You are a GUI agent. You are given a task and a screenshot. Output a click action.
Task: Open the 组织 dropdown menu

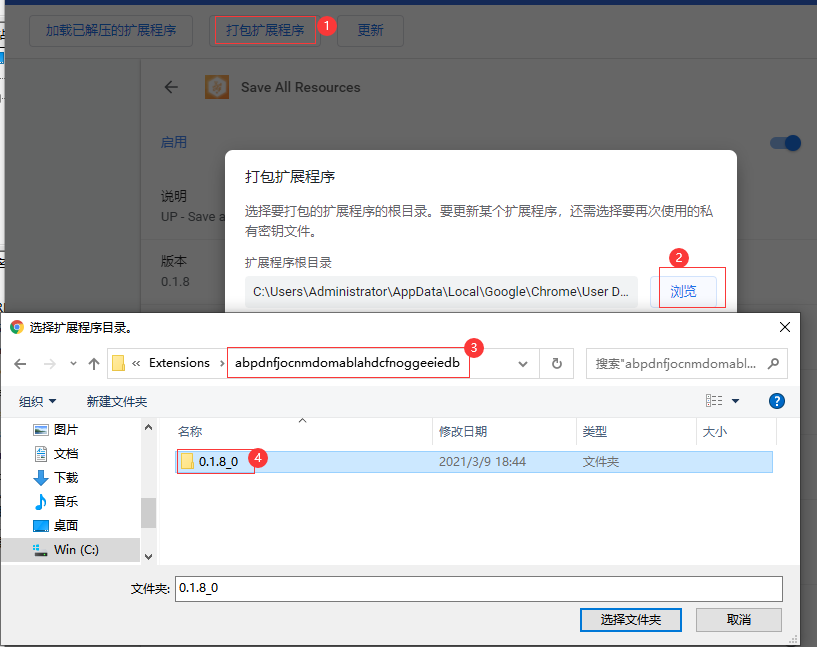pyautogui.click(x=38, y=401)
